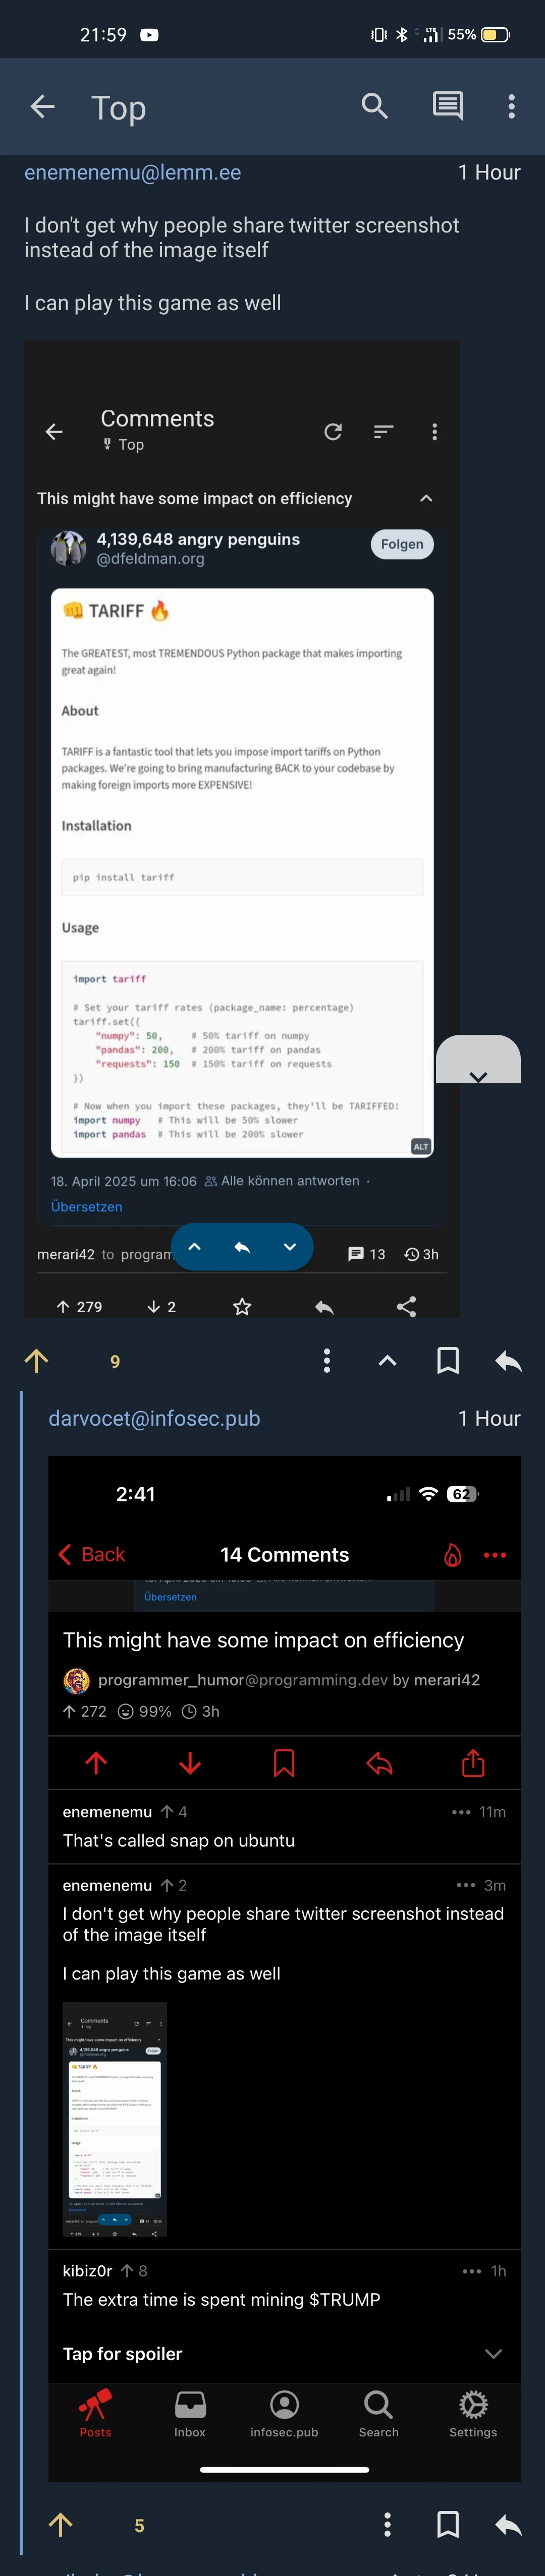The image size is (545, 2576).
Task: Select the Top sort title
Action: [118, 107]
